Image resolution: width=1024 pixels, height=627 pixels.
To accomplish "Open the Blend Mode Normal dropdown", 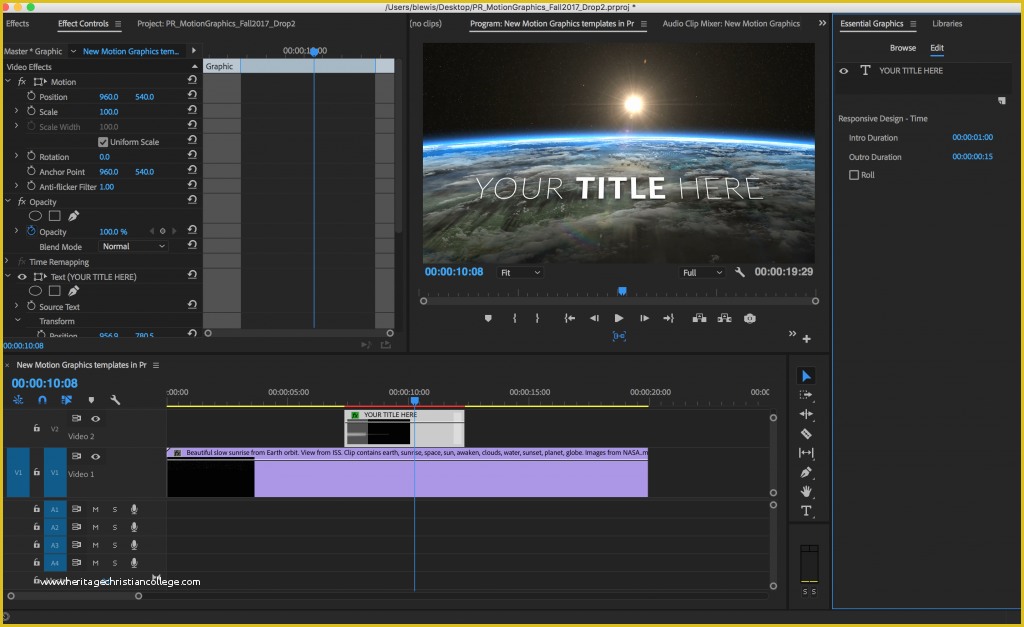I will (x=133, y=246).
